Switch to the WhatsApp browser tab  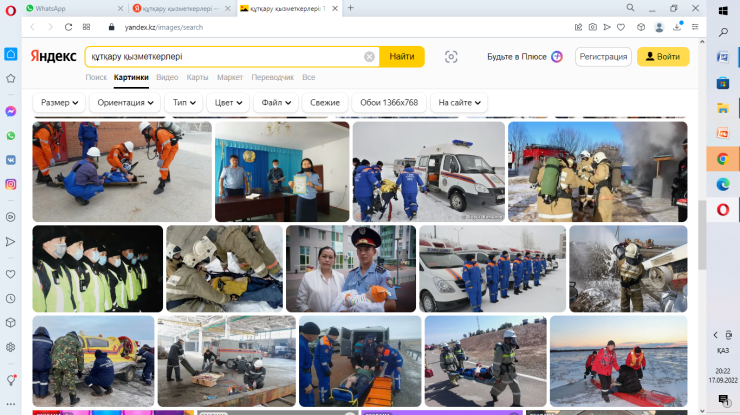74,8
